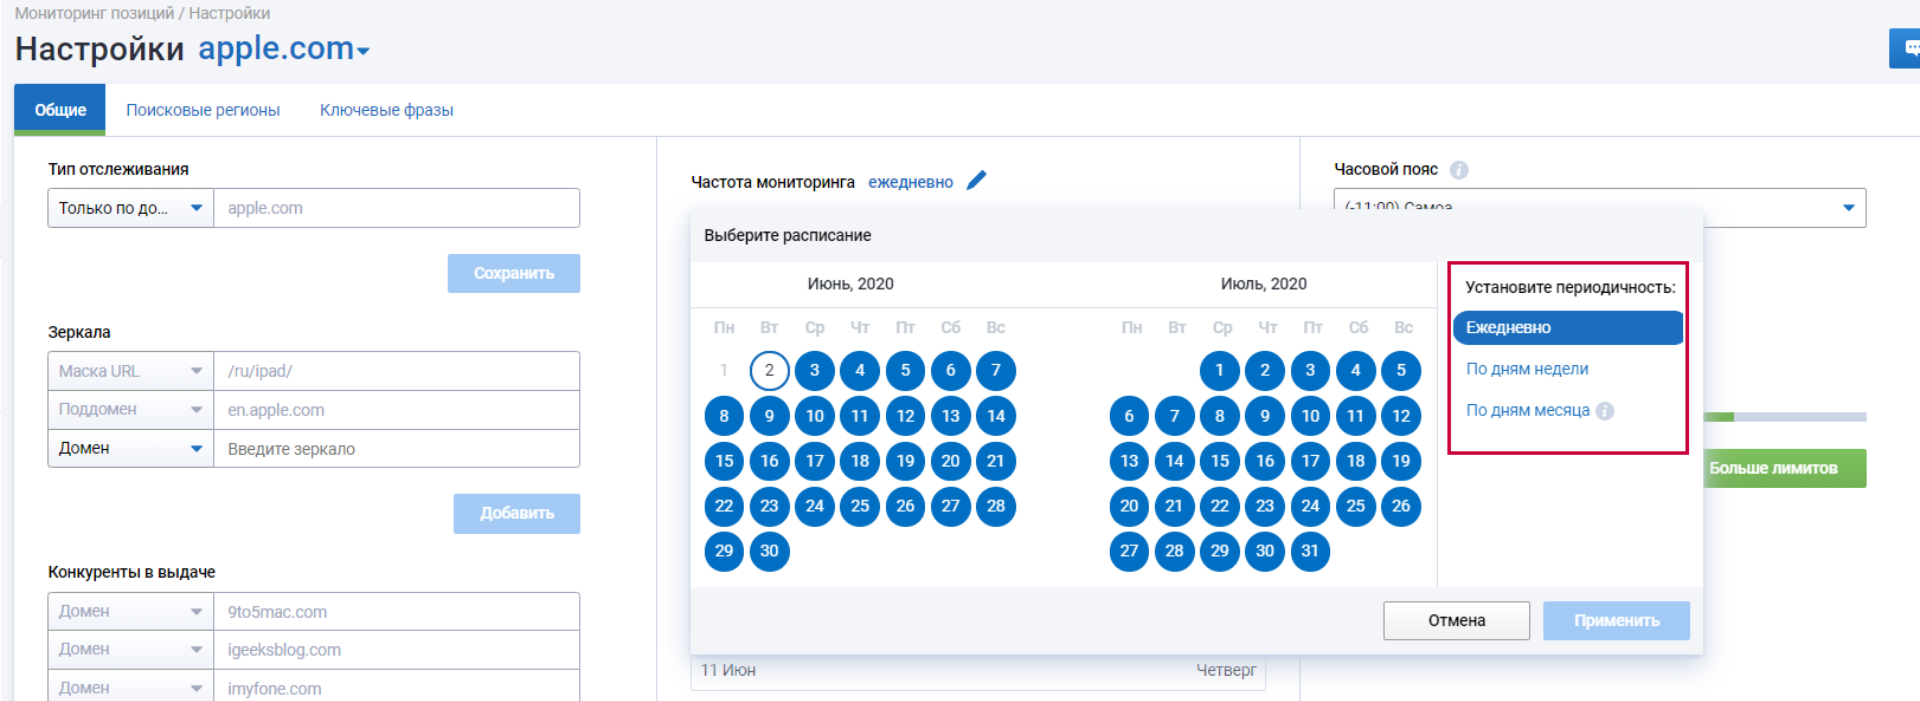Image resolution: width=1920 pixels, height=701 pixels.
Task: Open the apple.com project dropdown
Action: (284, 49)
